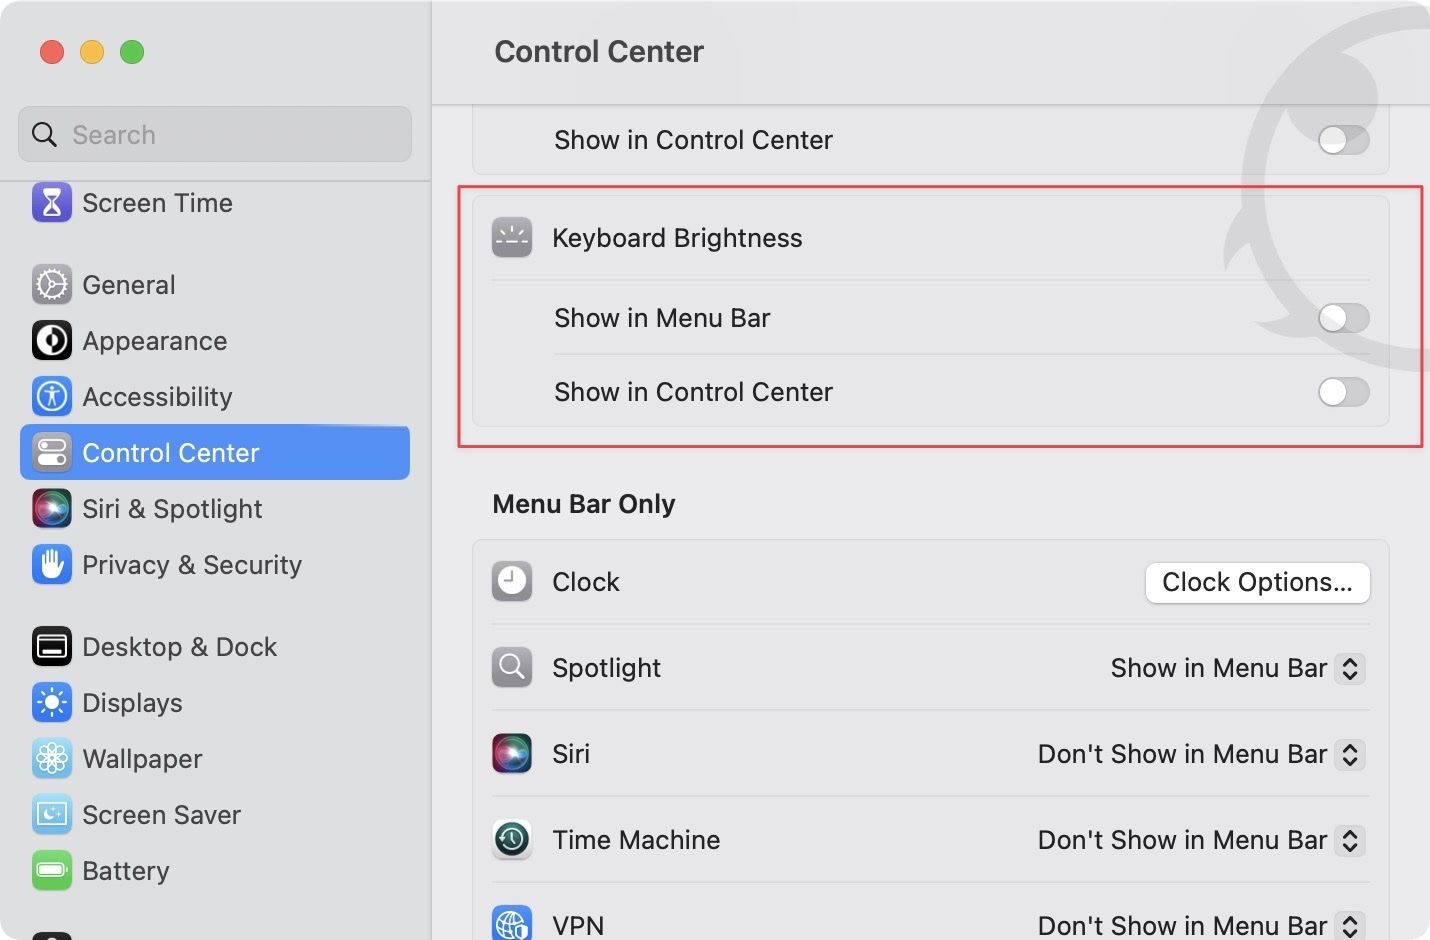Screen dimensions: 1430x940
Task: Click the Privacy & Security hand icon
Action: coord(52,565)
